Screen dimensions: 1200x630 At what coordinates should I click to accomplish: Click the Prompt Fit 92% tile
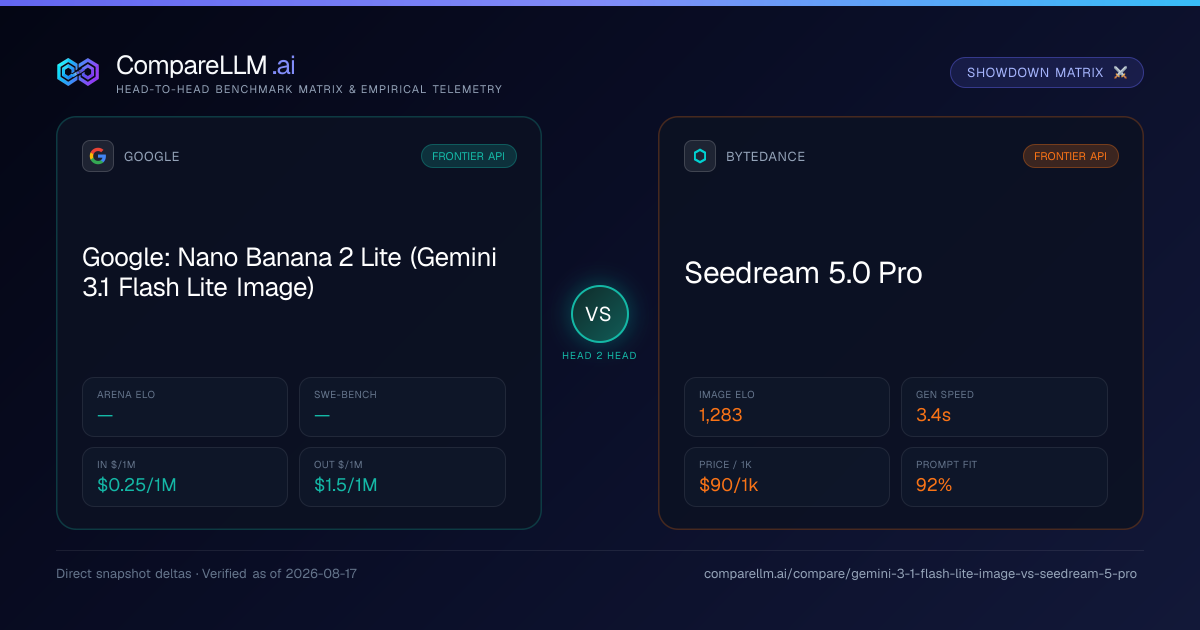pyautogui.click(x=1004, y=477)
